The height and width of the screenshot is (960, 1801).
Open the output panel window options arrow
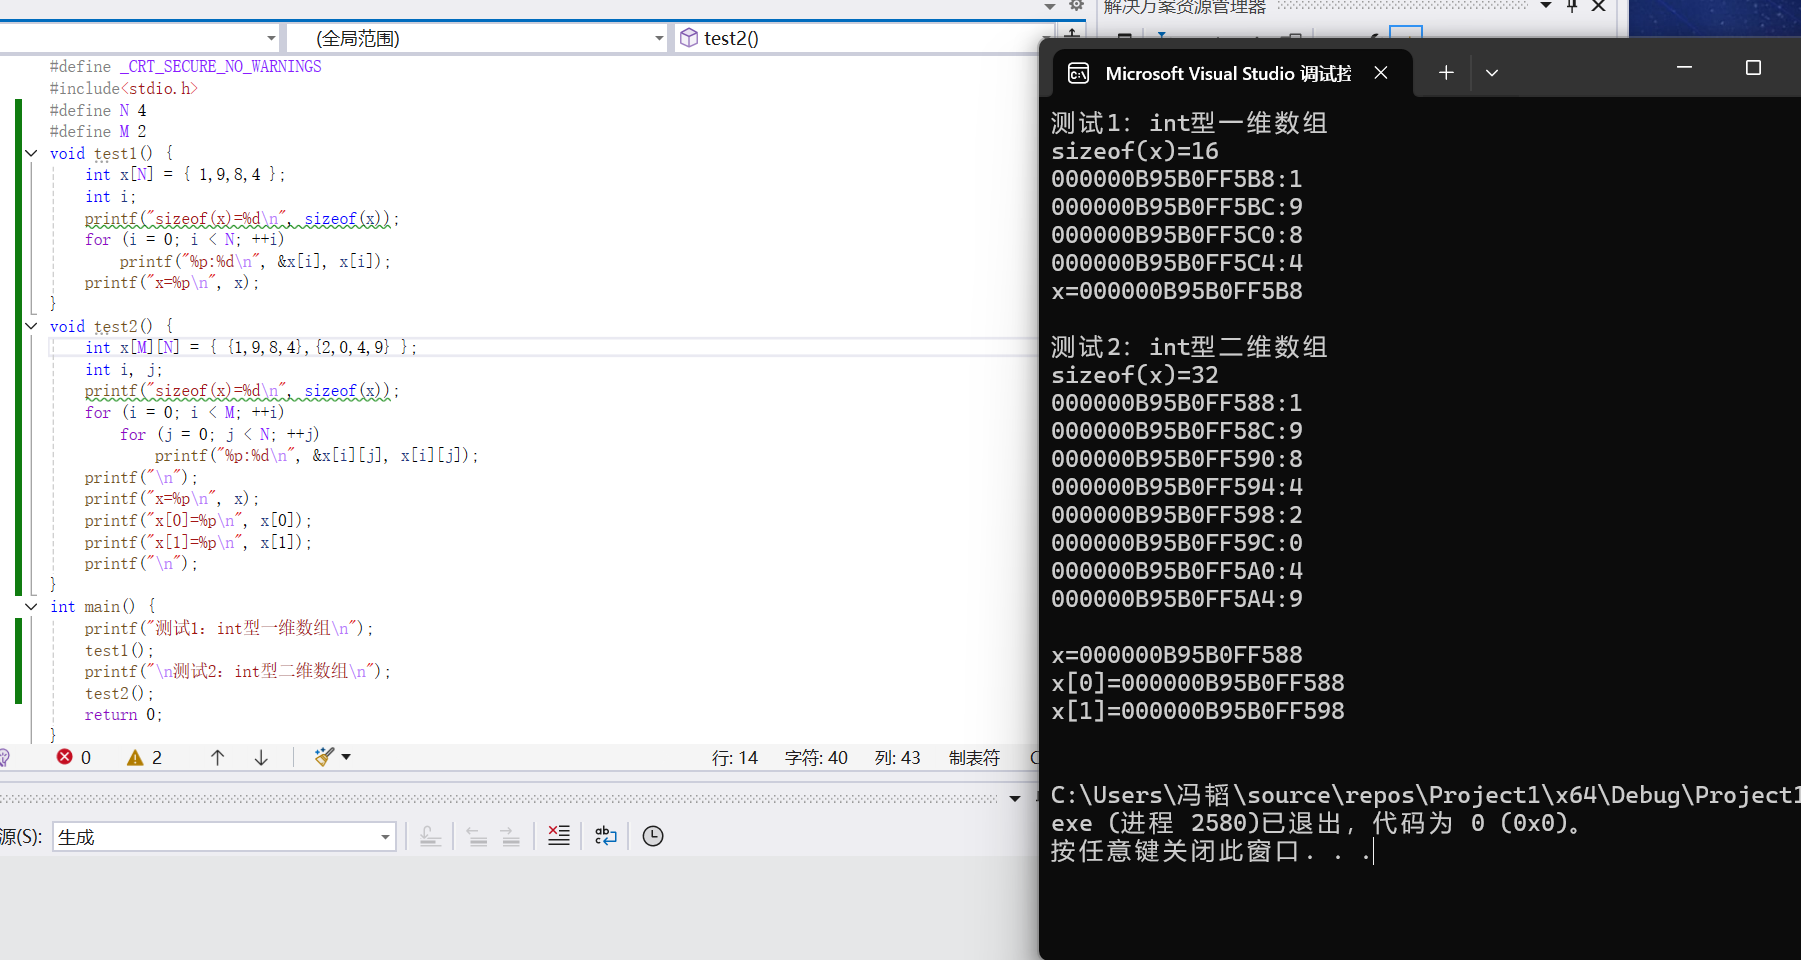click(x=1015, y=798)
